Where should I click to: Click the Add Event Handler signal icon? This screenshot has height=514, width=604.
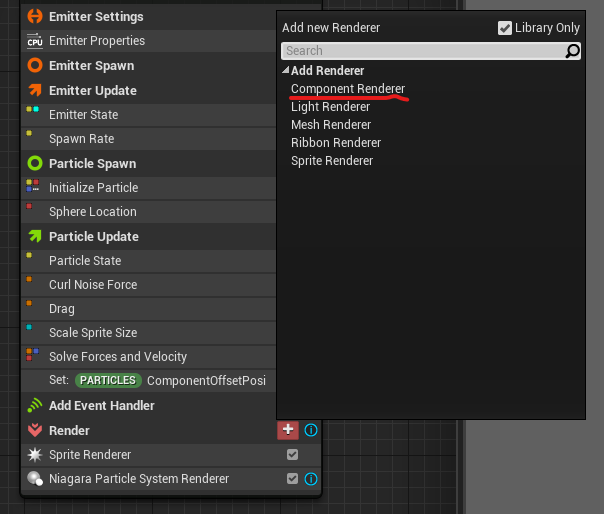click(x=35, y=406)
